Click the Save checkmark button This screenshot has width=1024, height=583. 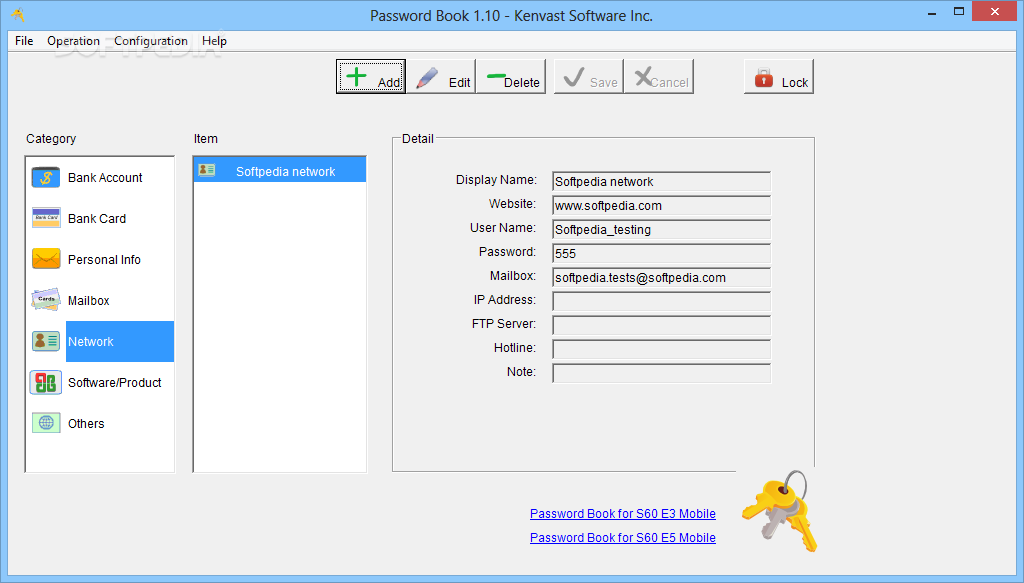point(589,76)
